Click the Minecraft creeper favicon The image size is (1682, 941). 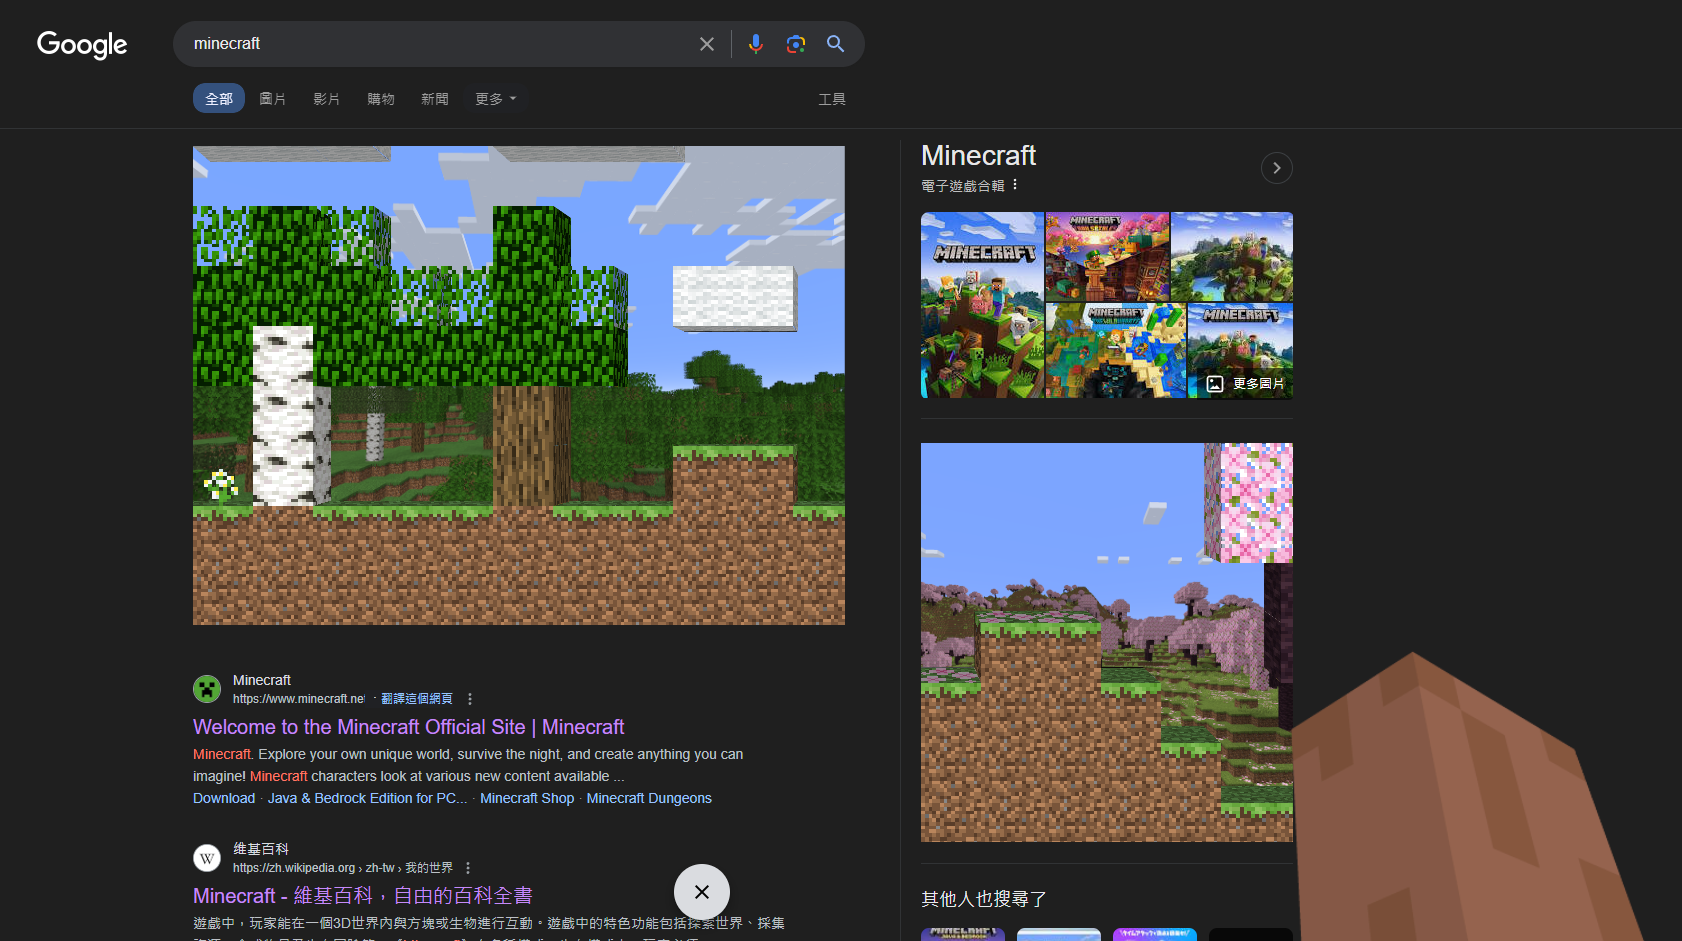(207, 689)
